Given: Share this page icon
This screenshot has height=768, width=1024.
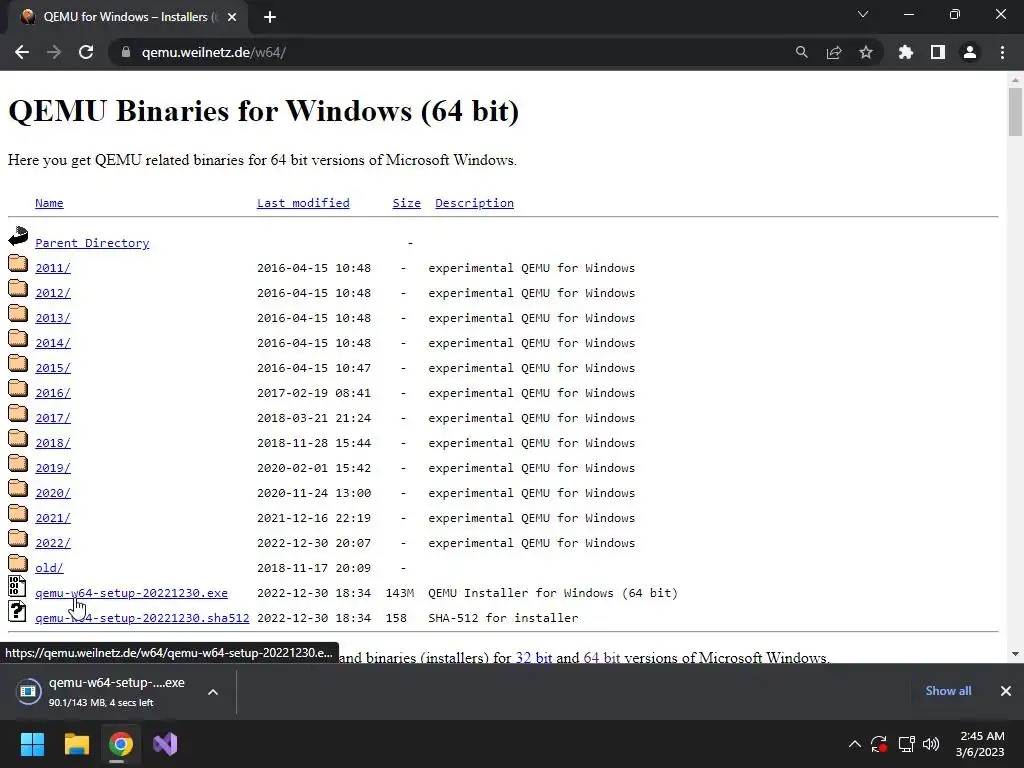Looking at the screenshot, I should click(x=834, y=52).
